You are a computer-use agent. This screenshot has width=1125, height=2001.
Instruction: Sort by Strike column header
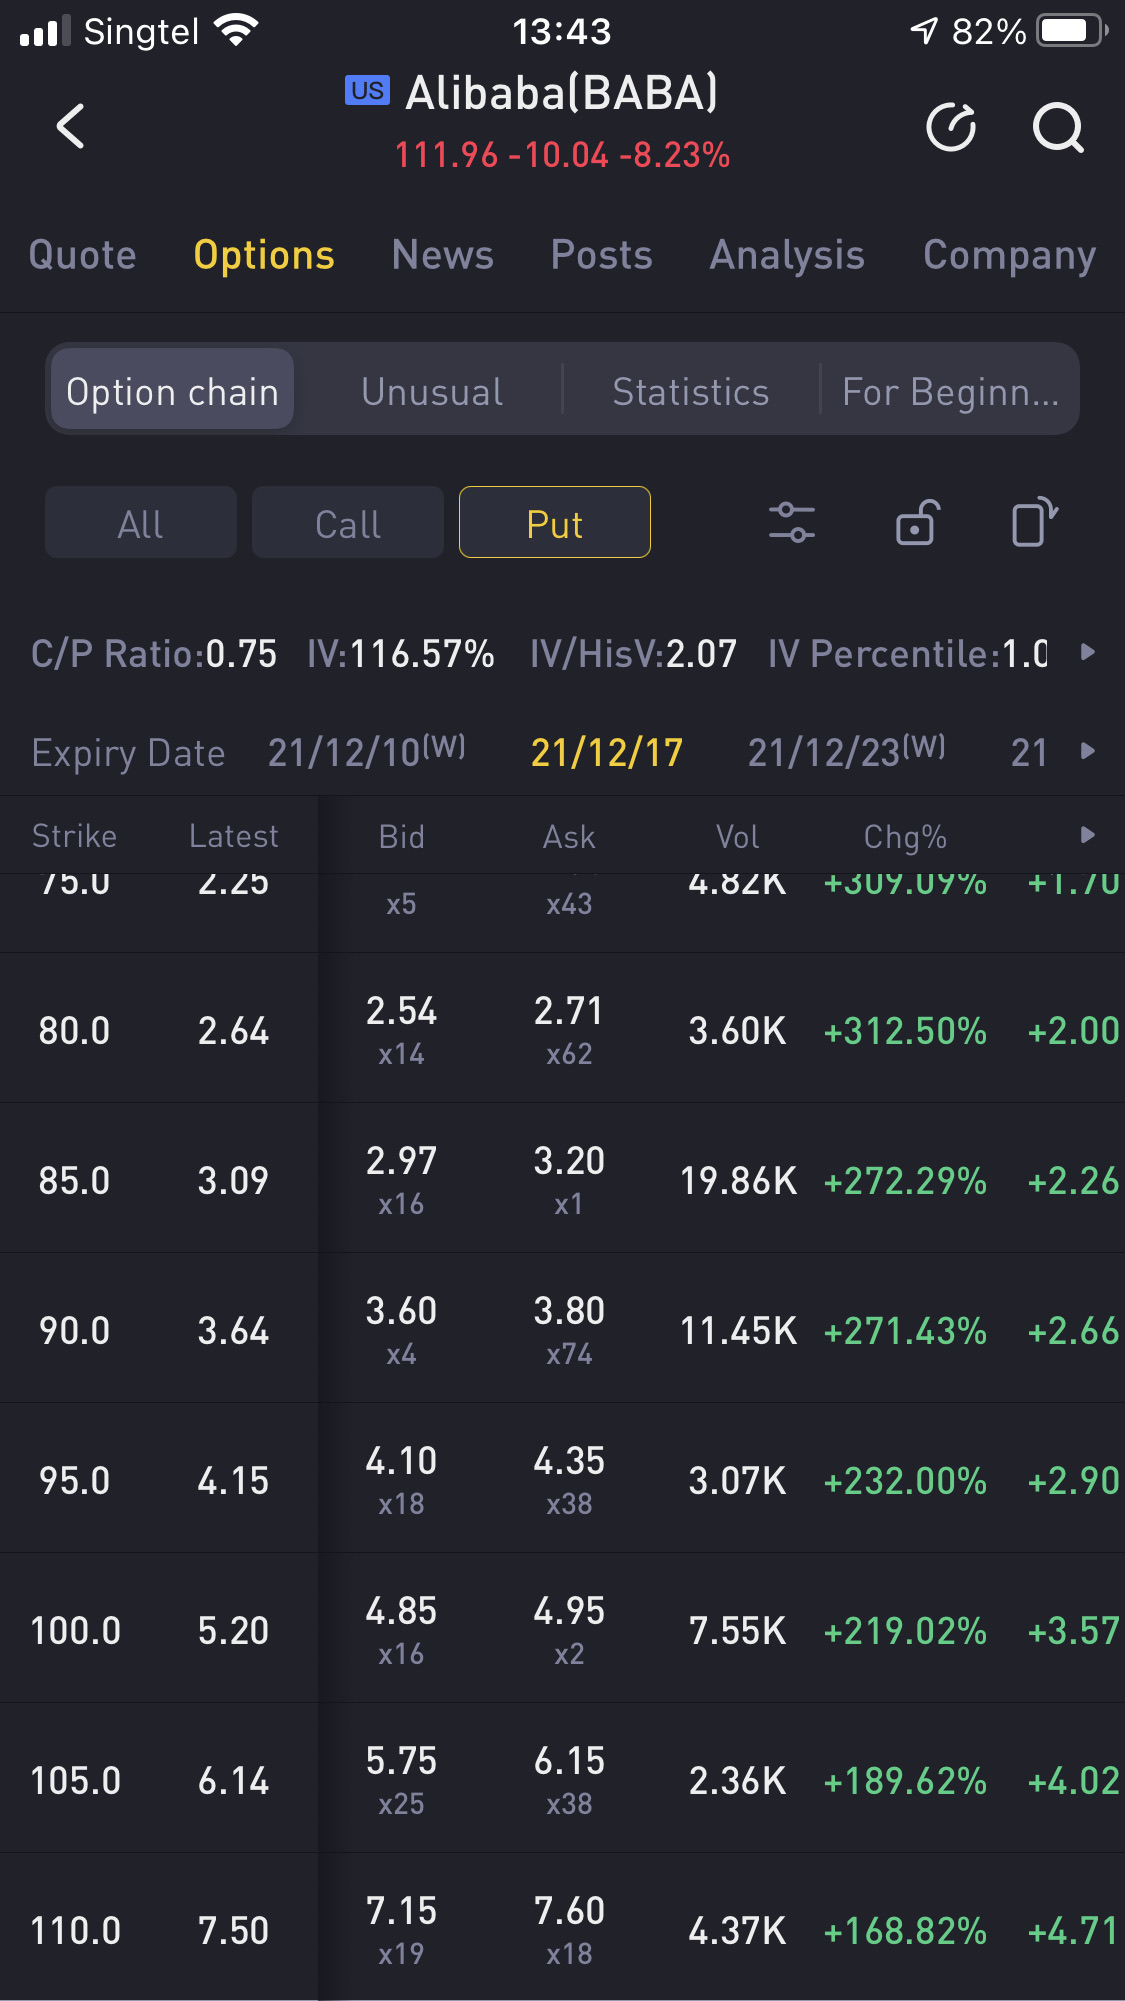pos(74,836)
